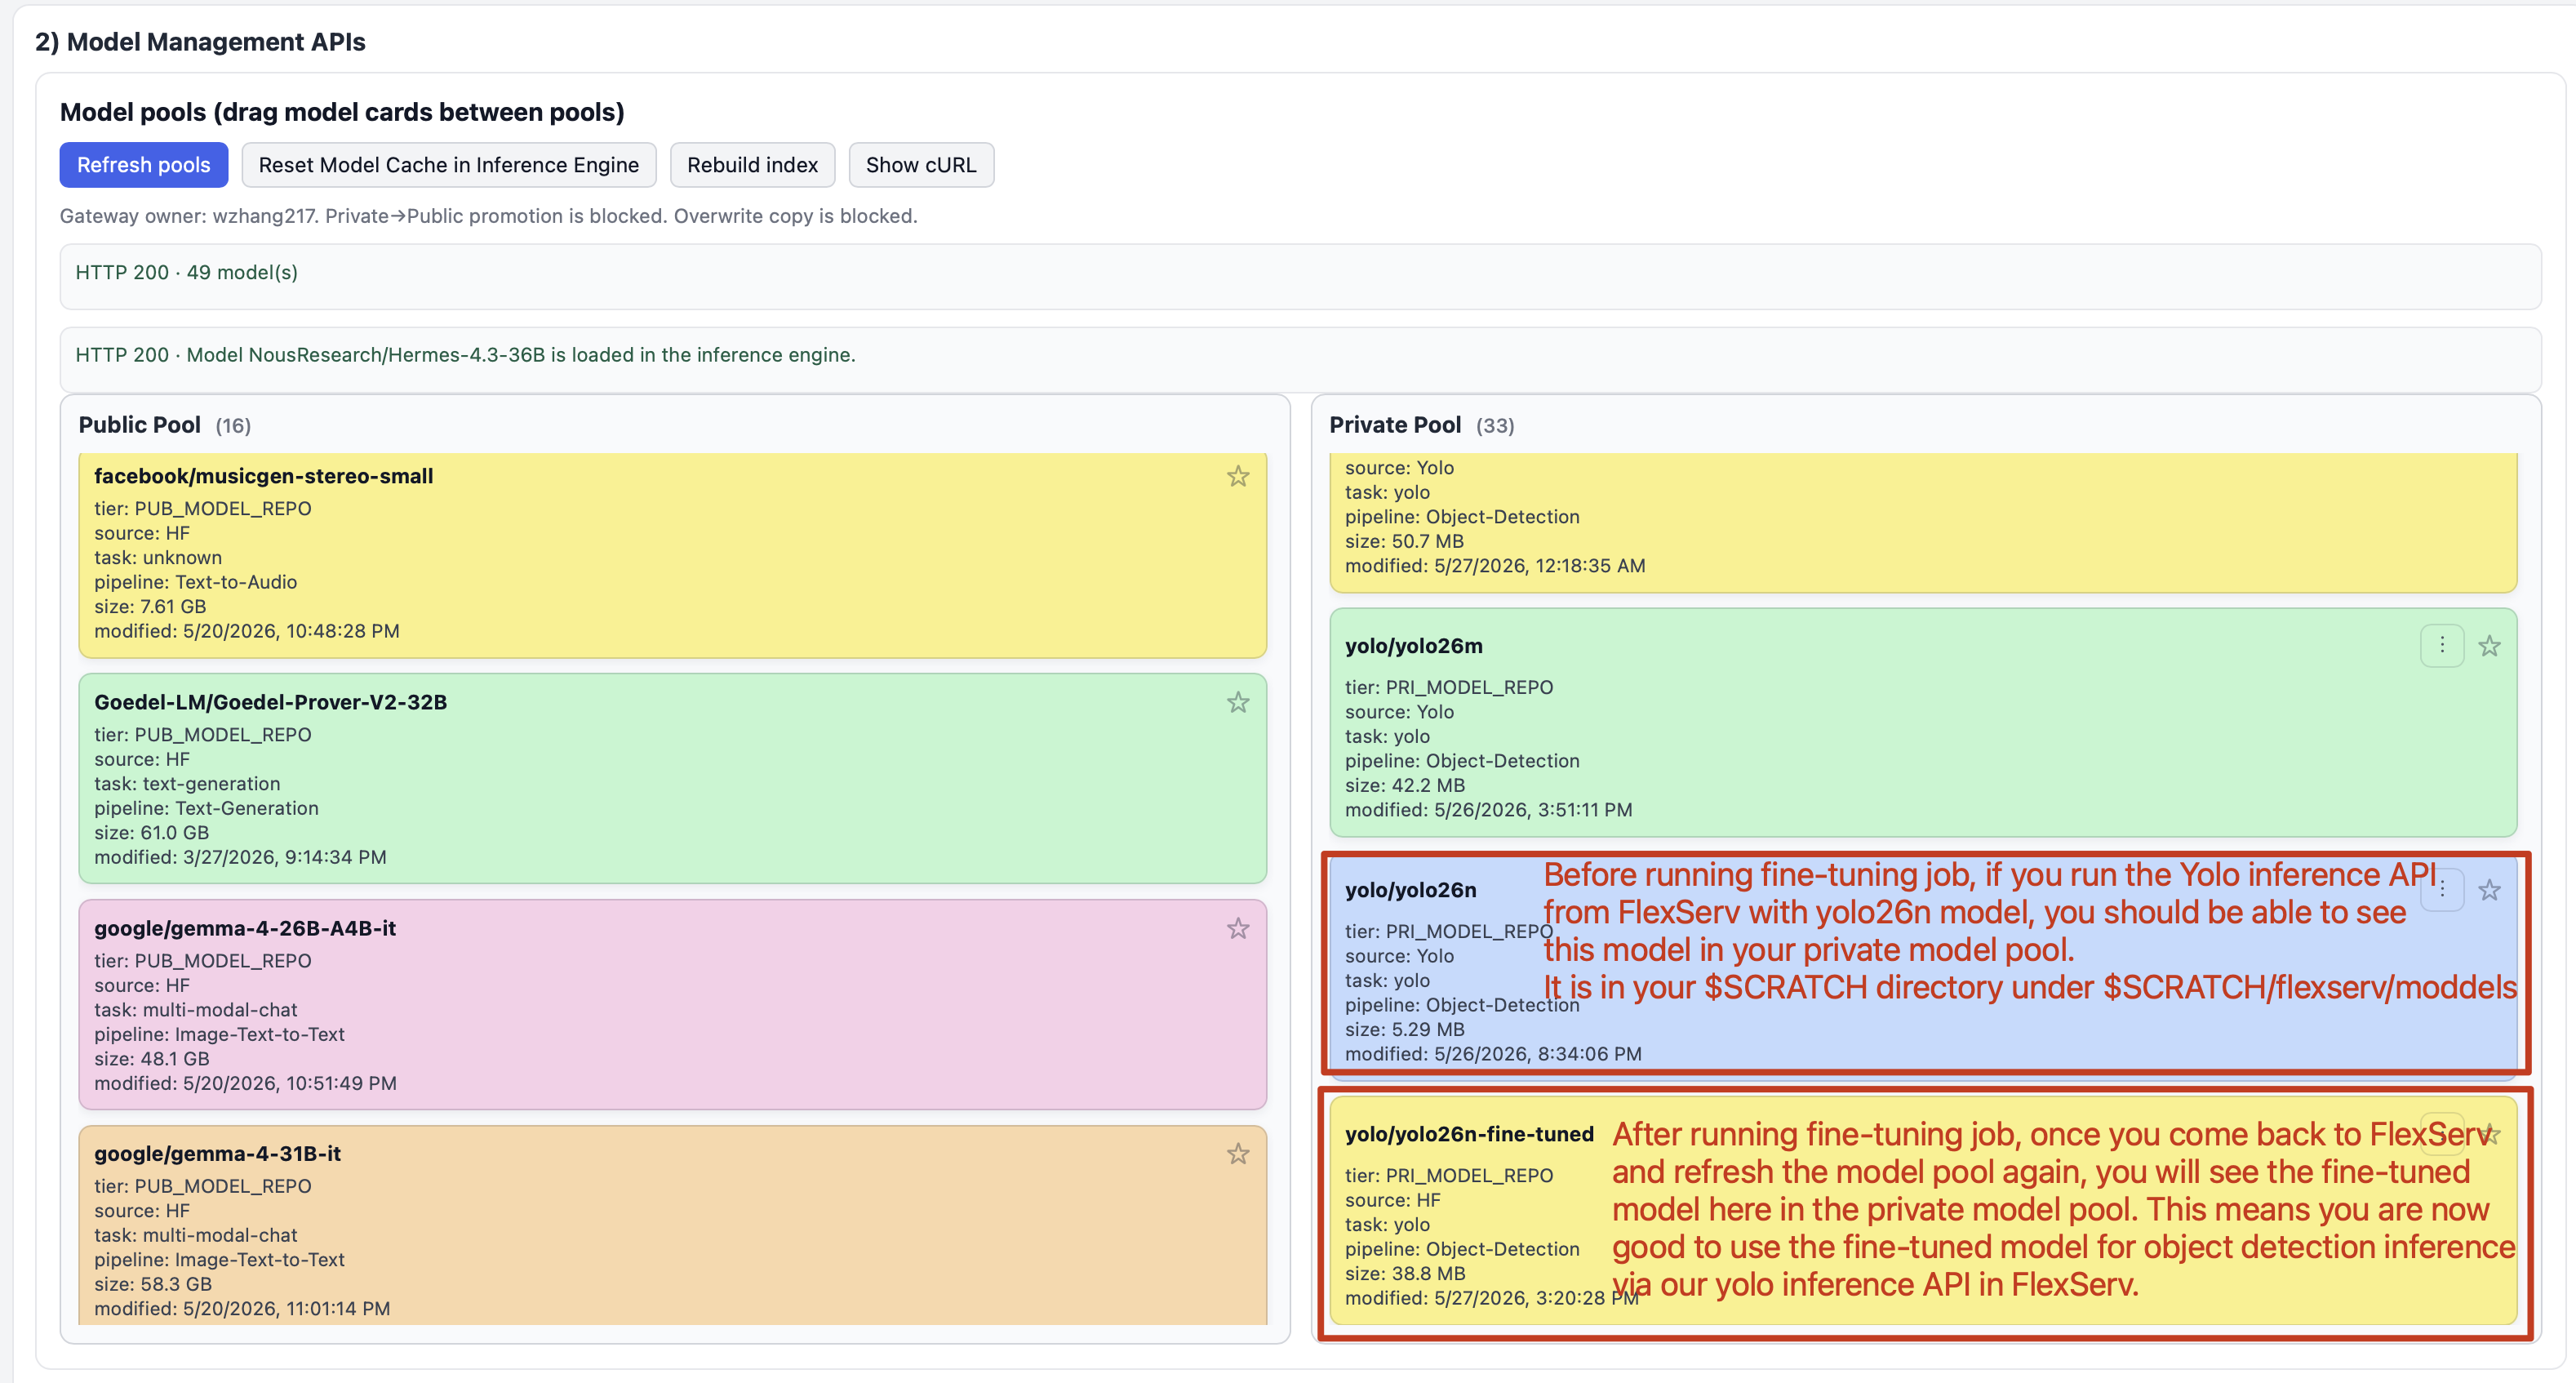
Task: Open the kebab menu on yolo/yolo26n
Action: [x=2441, y=889]
